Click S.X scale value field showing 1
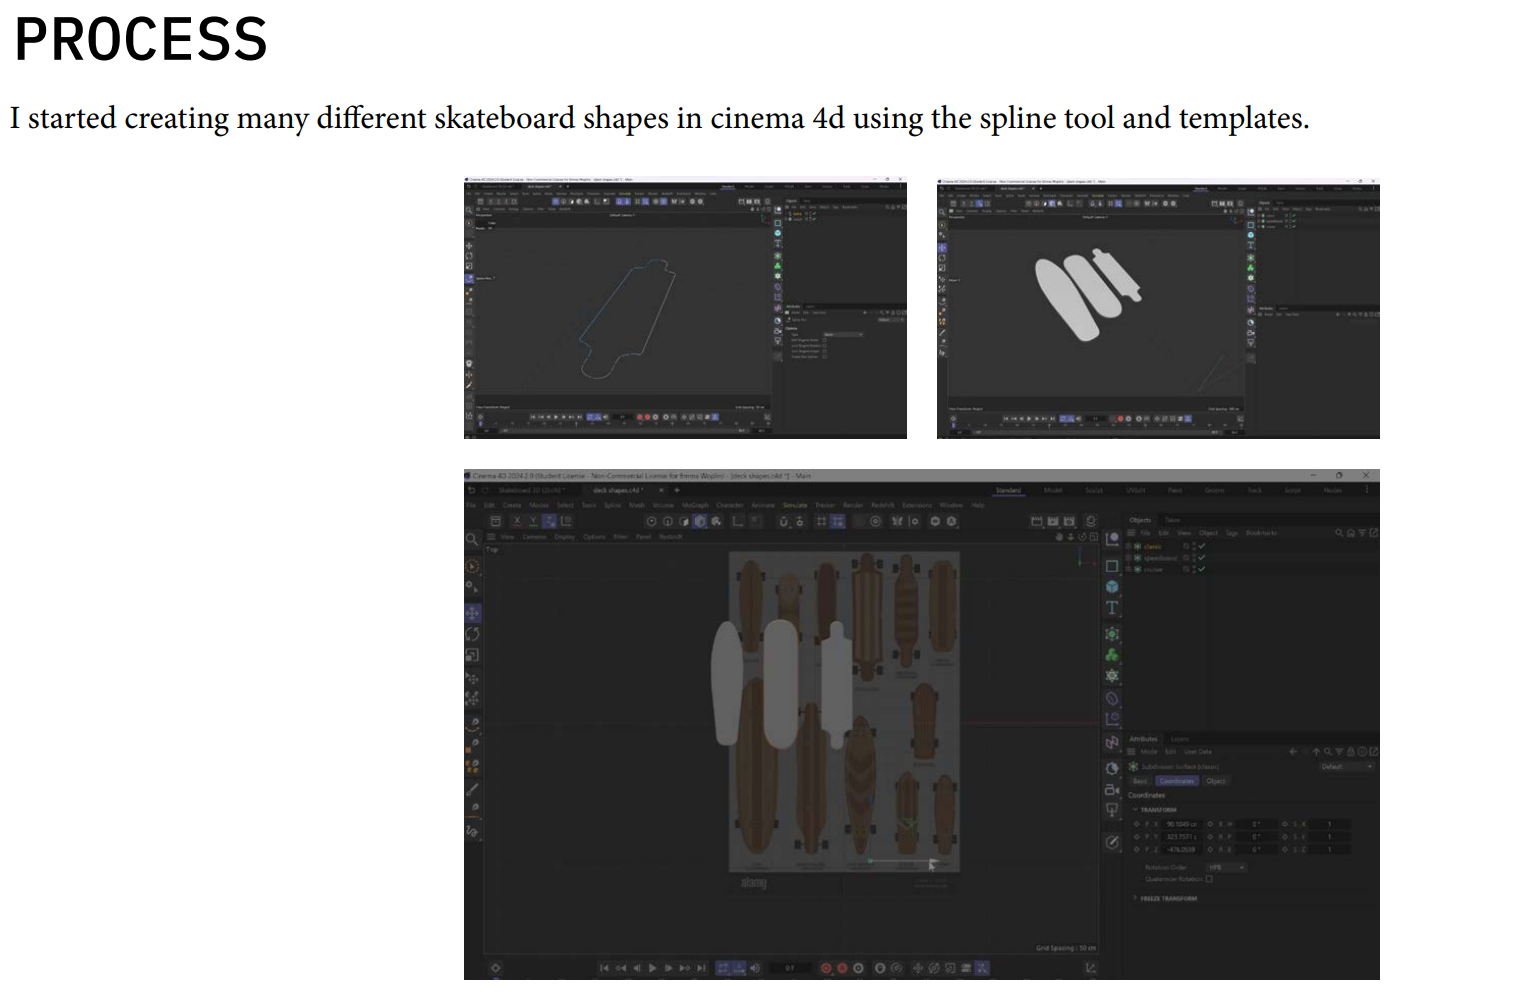Screen dimensions: 1533x1003 point(1329,824)
